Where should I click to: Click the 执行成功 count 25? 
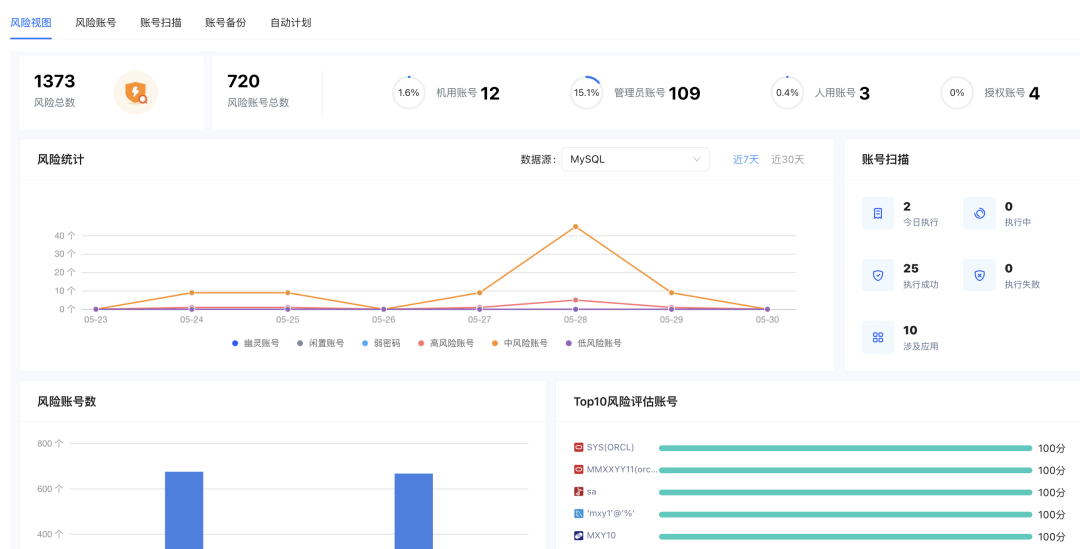point(911,269)
